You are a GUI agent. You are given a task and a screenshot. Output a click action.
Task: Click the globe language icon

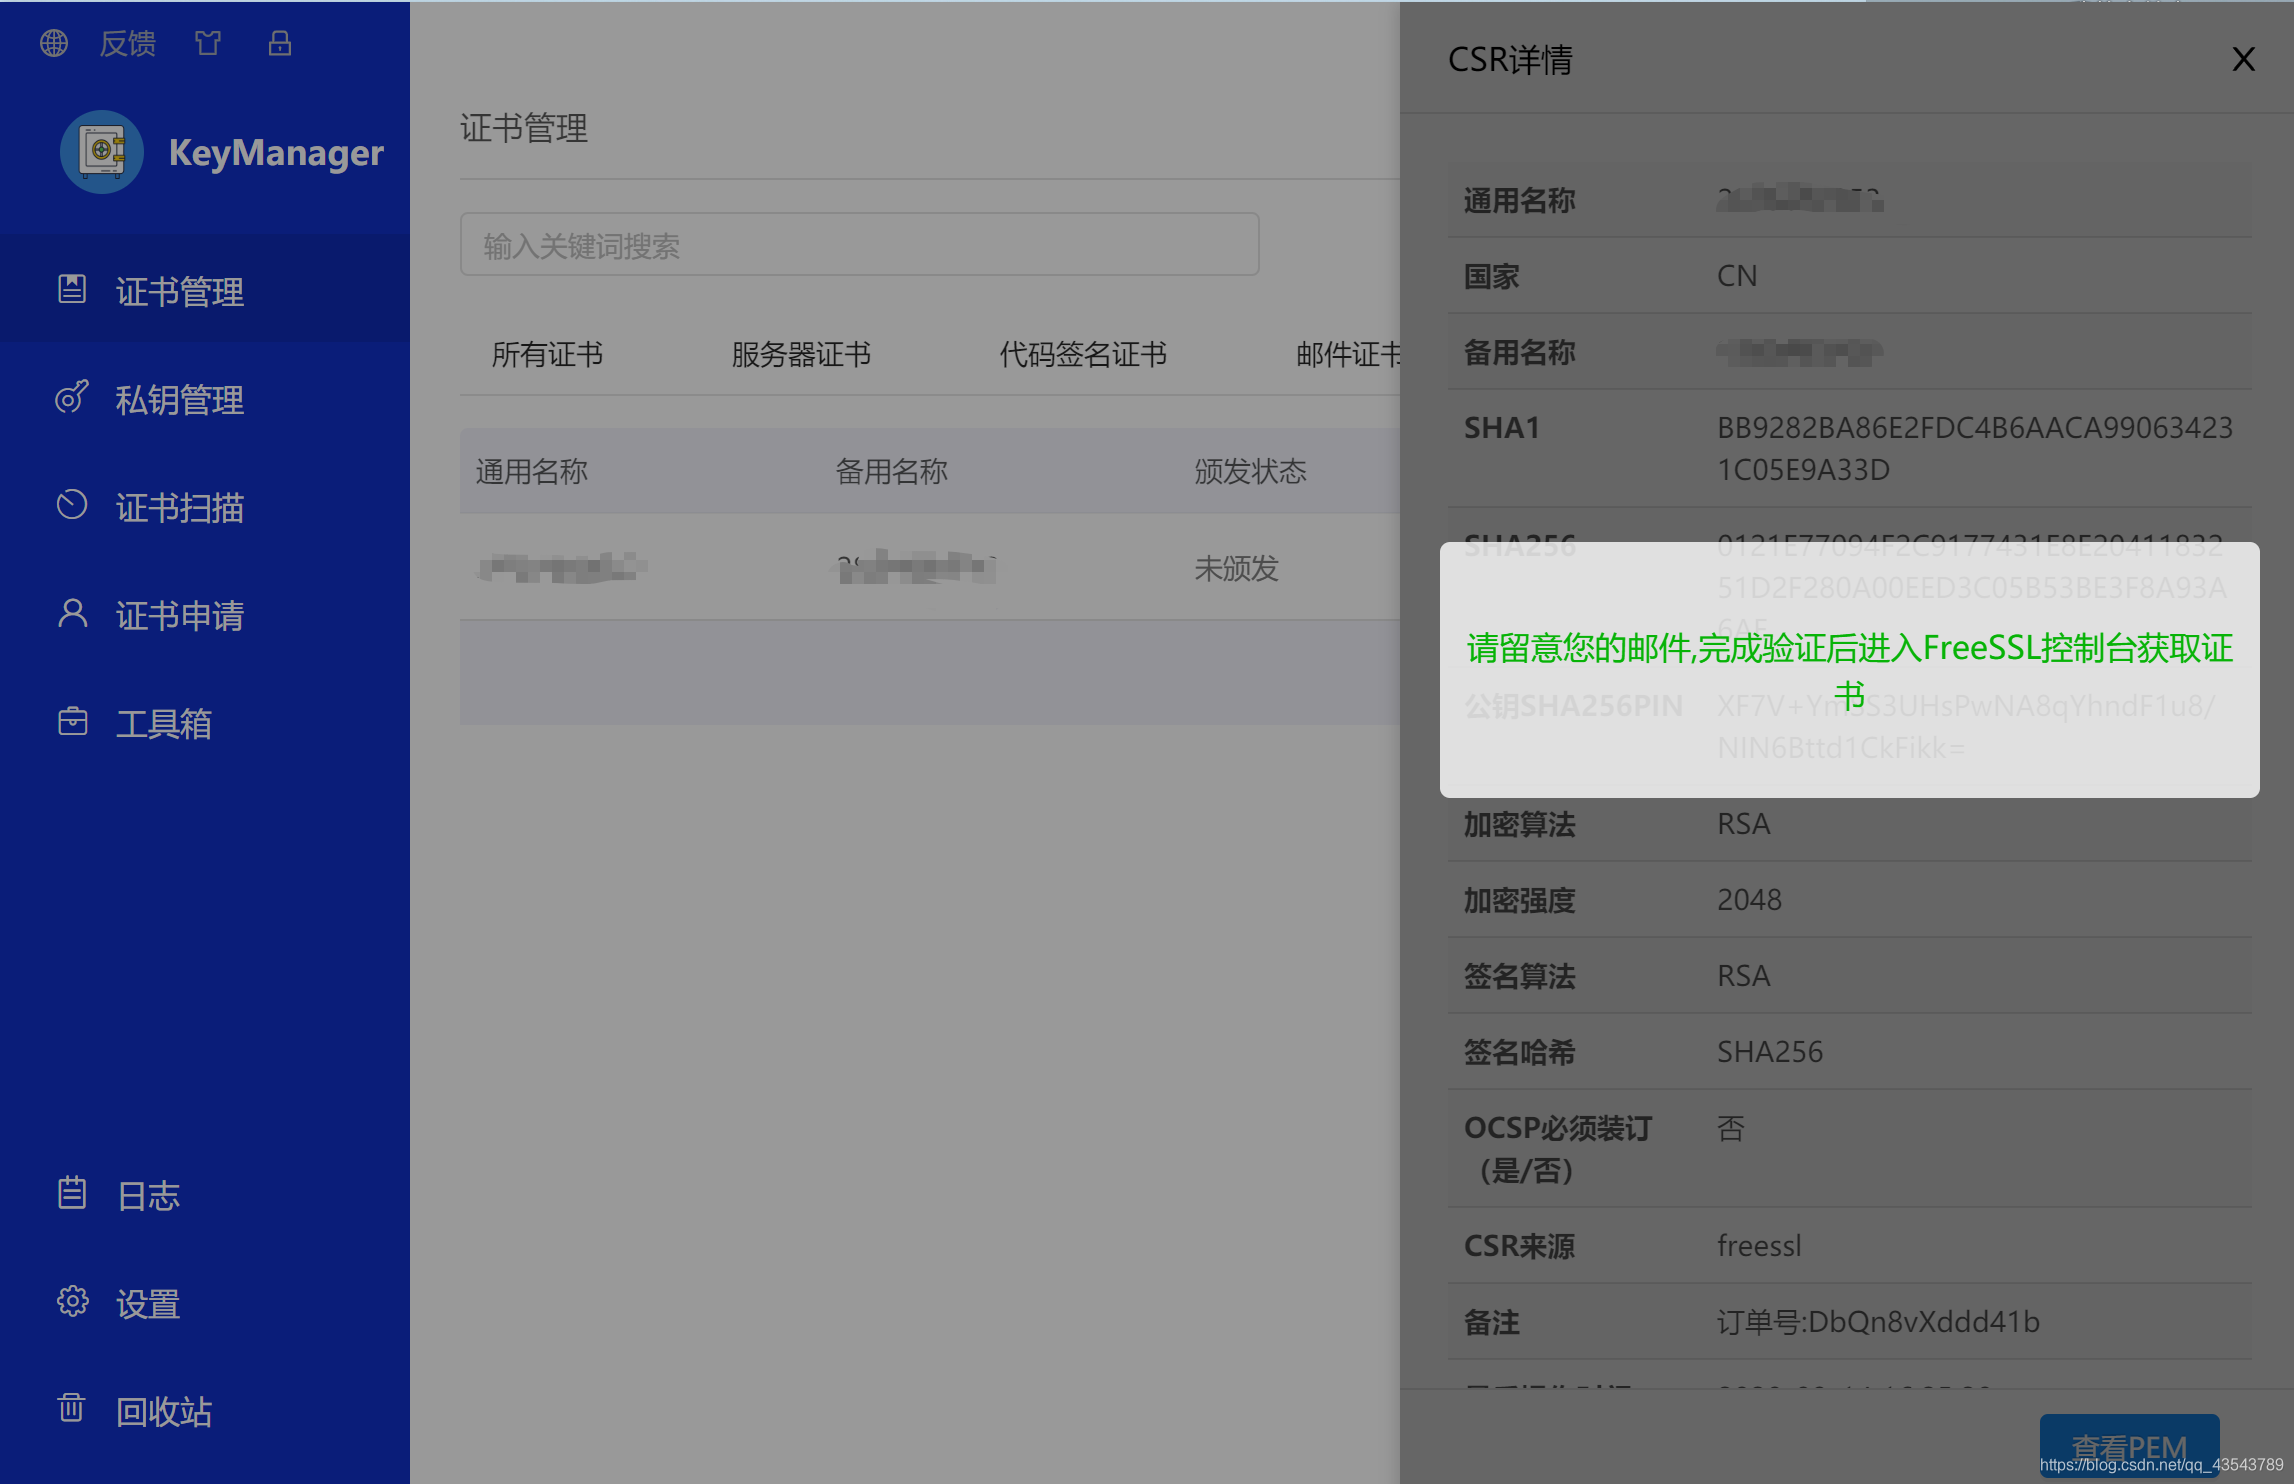(54, 43)
